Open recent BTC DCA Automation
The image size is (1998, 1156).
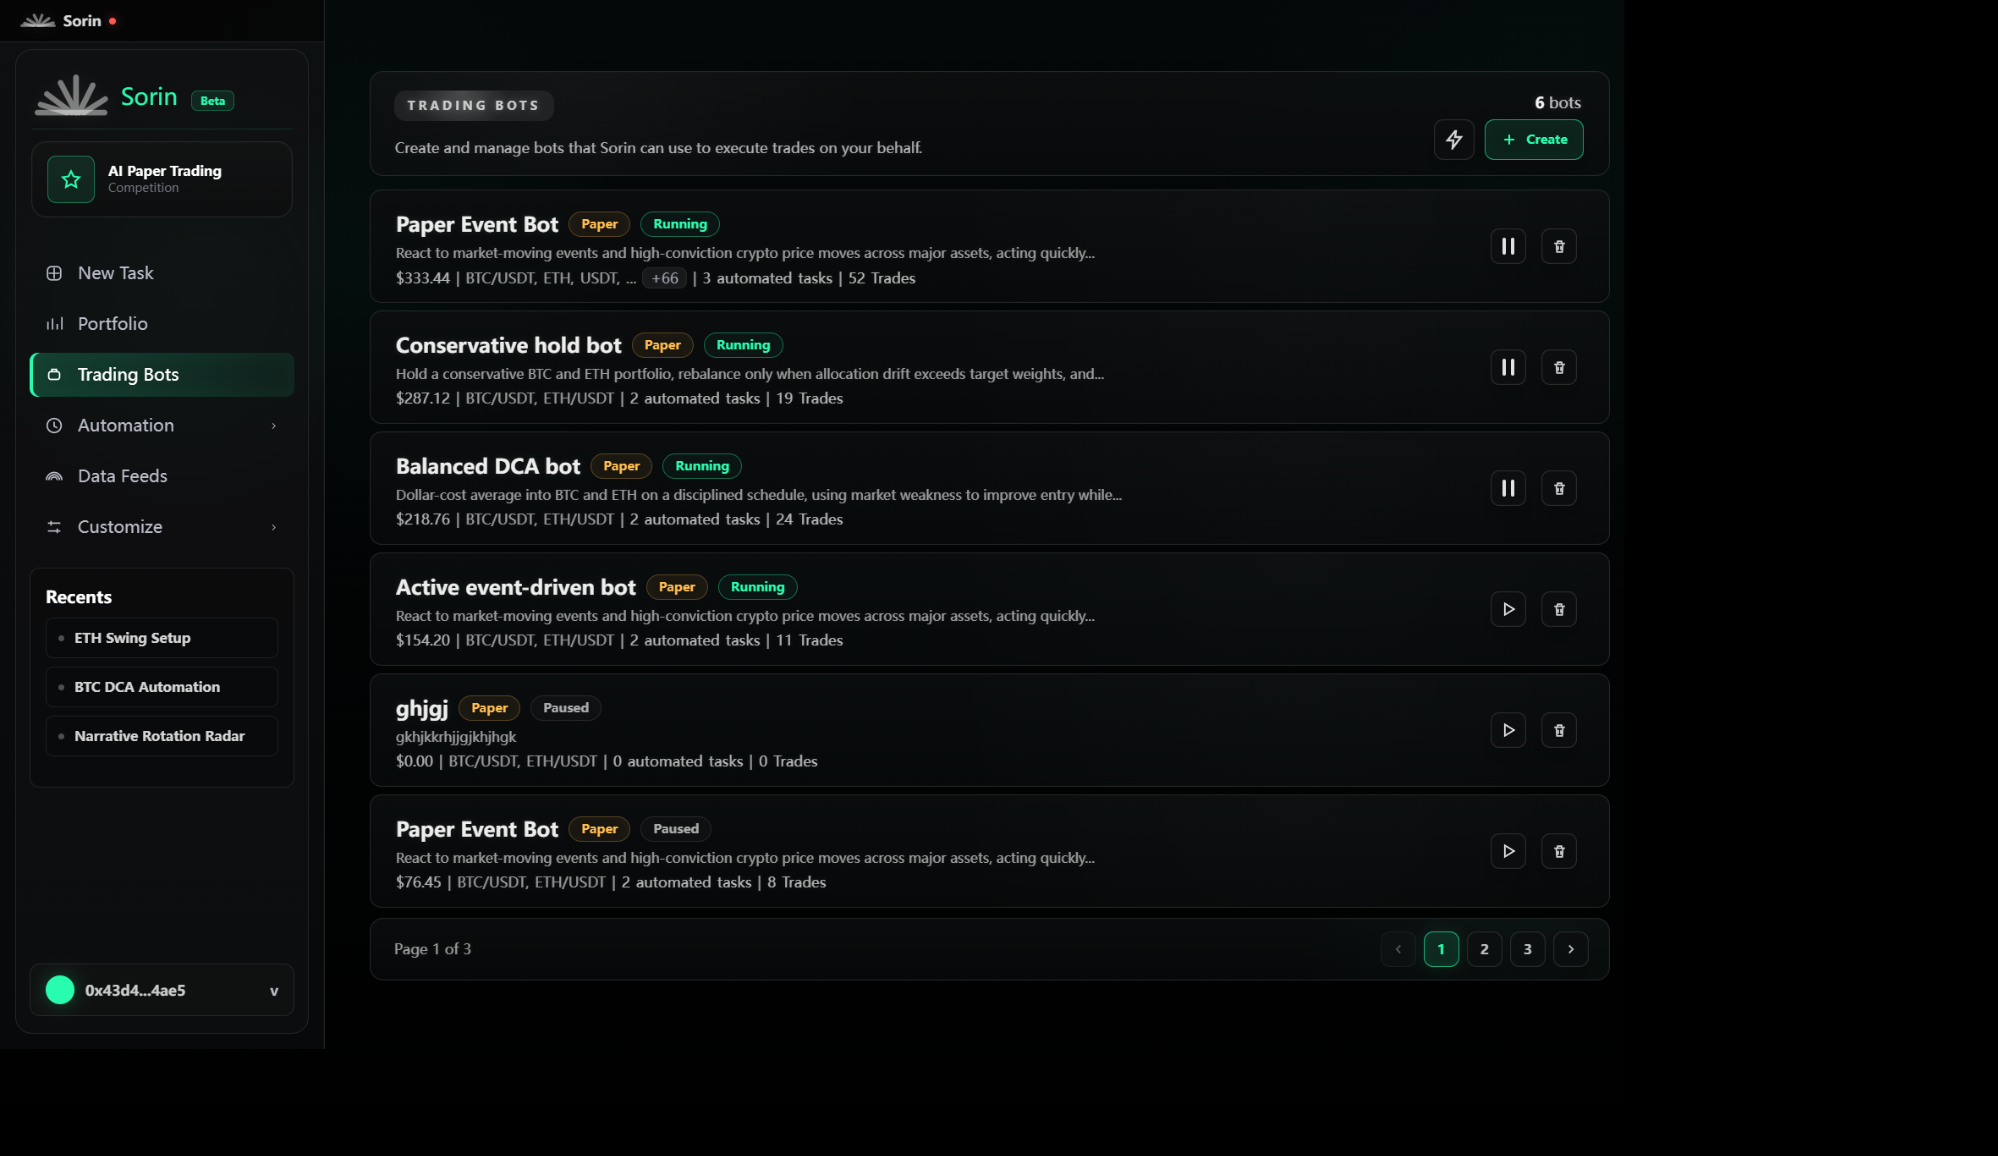(162, 687)
